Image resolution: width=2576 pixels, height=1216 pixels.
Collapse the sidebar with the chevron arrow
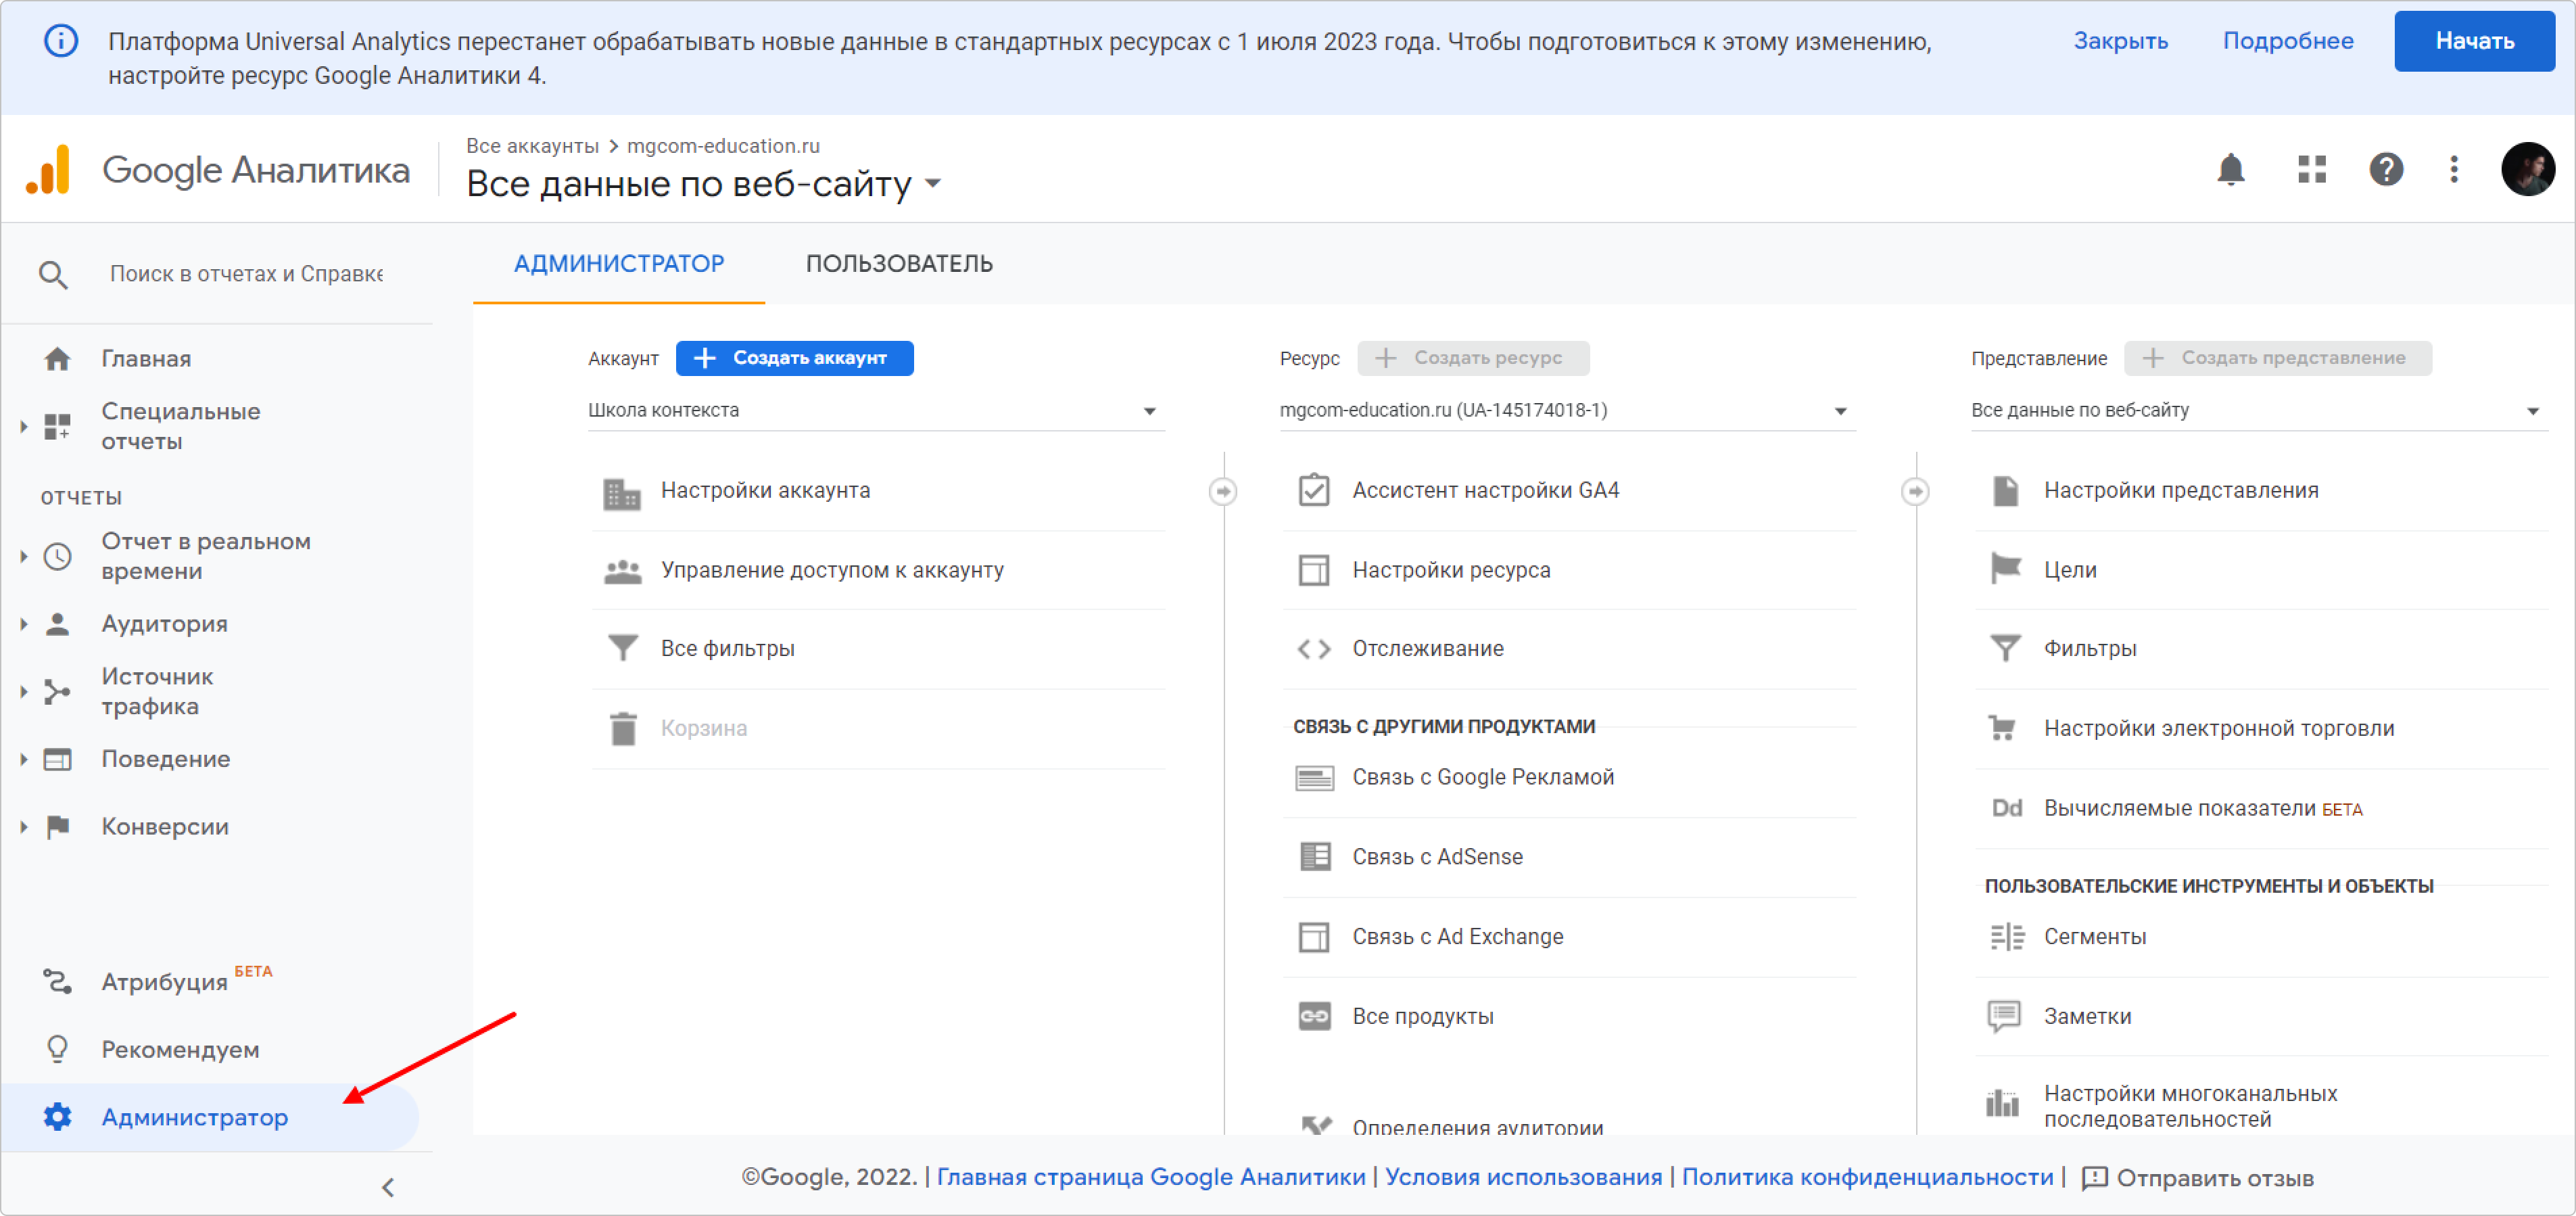(x=388, y=1187)
